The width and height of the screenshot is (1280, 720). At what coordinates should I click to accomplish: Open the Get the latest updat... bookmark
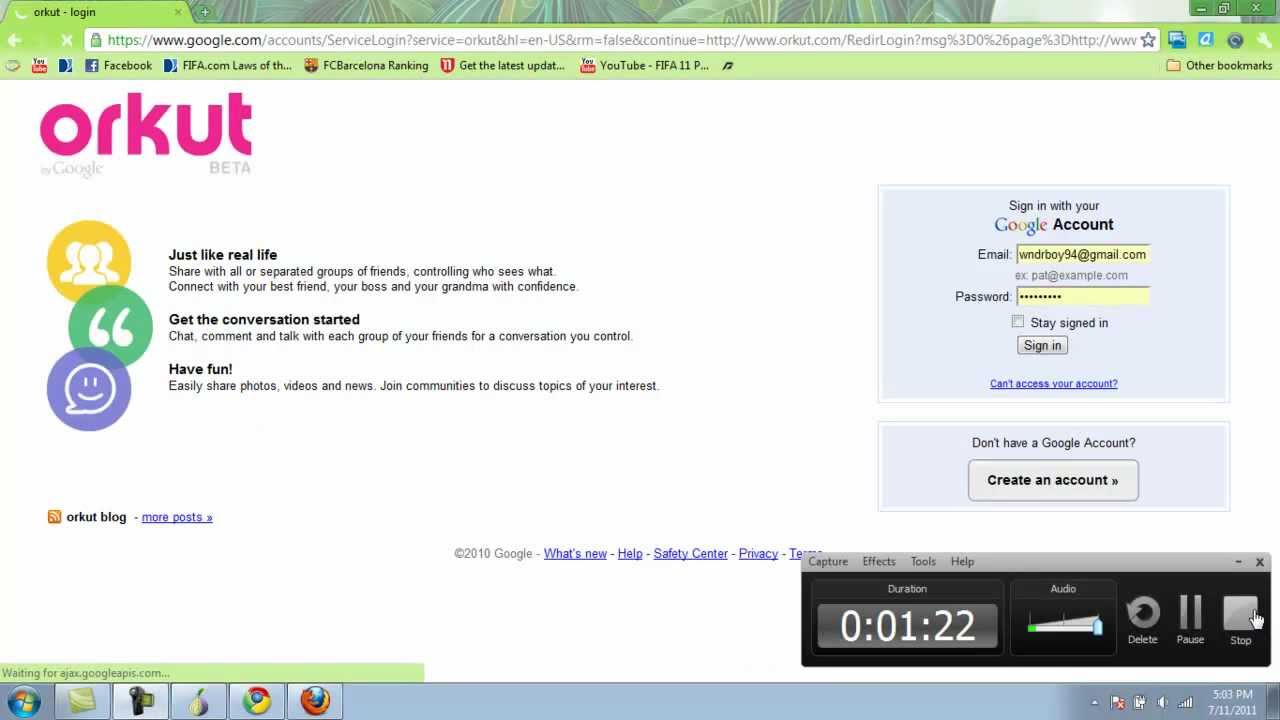point(503,66)
